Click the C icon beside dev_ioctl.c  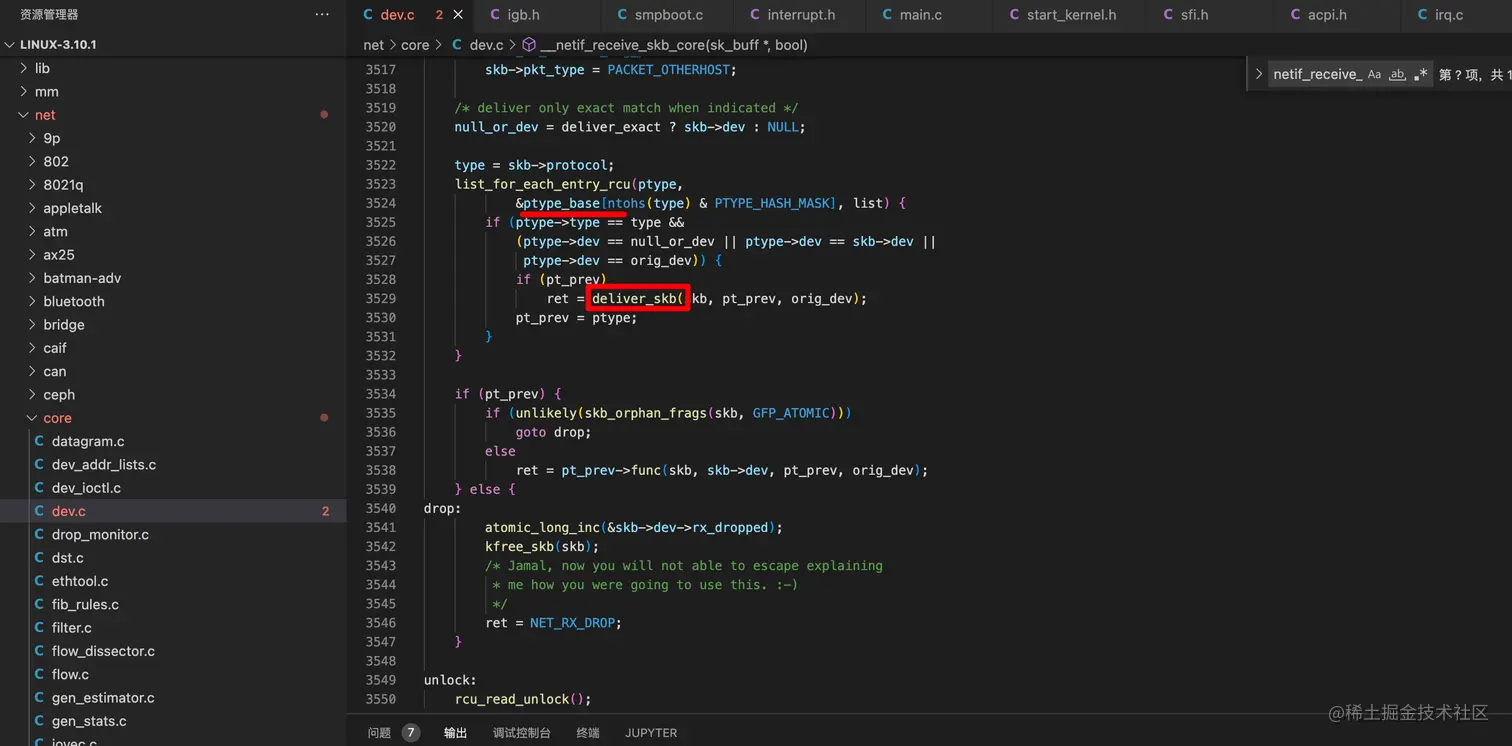[x=39, y=488]
